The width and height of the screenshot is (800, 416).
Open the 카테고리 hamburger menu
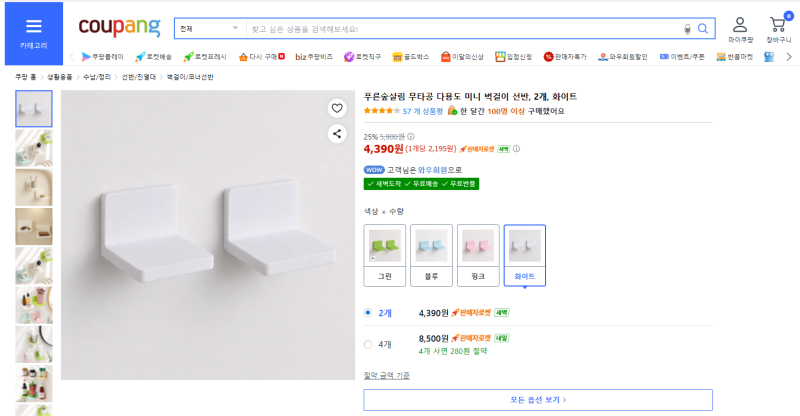(x=34, y=34)
